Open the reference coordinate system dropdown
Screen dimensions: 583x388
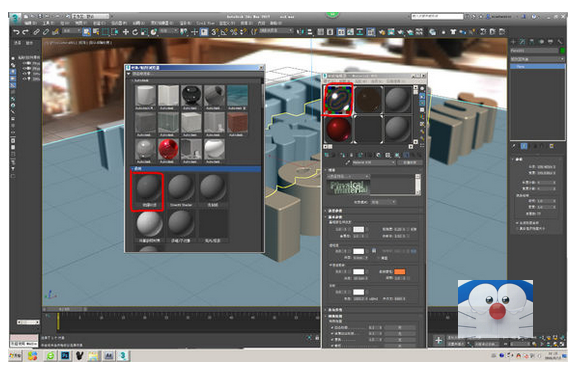(x=169, y=31)
